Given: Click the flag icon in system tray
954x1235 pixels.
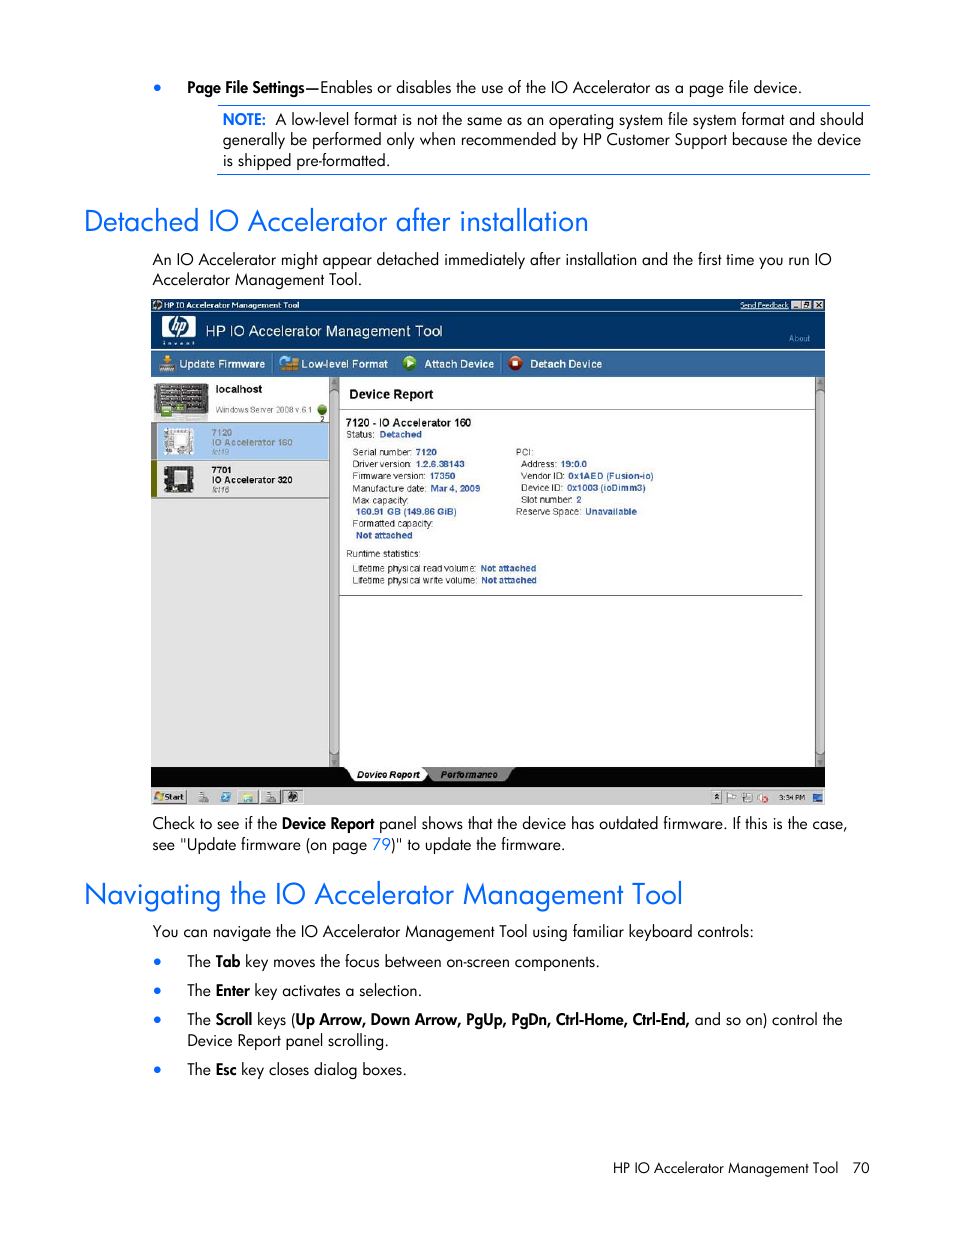Looking at the screenshot, I should (731, 797).
